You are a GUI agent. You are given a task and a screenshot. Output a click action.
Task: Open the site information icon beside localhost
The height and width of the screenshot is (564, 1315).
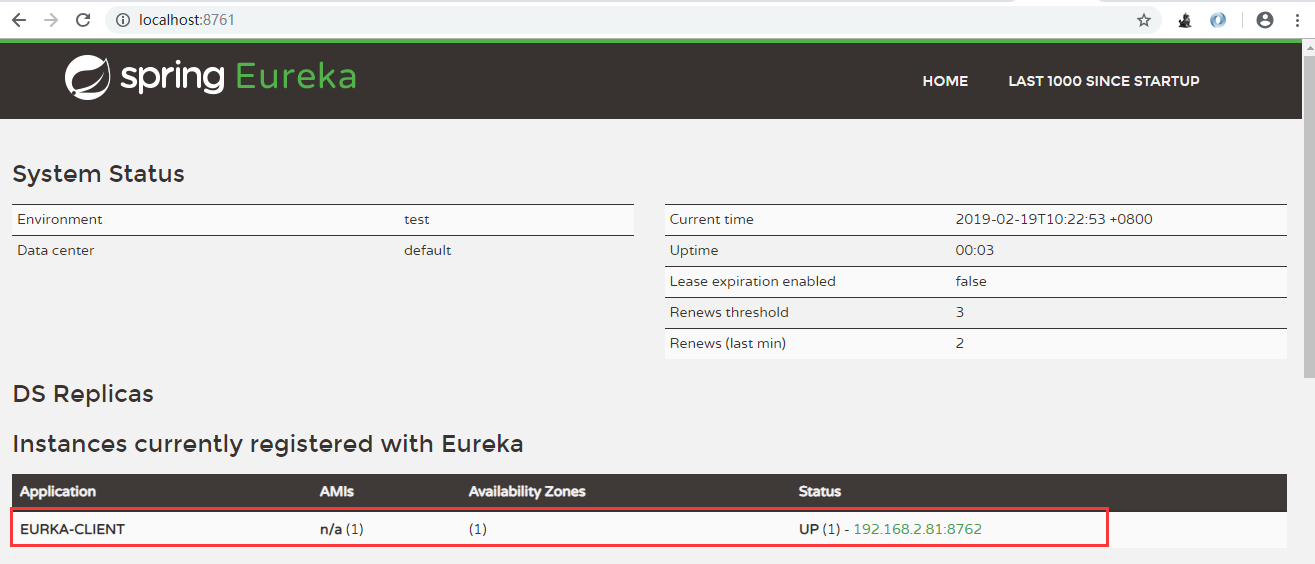pos(122,20)
